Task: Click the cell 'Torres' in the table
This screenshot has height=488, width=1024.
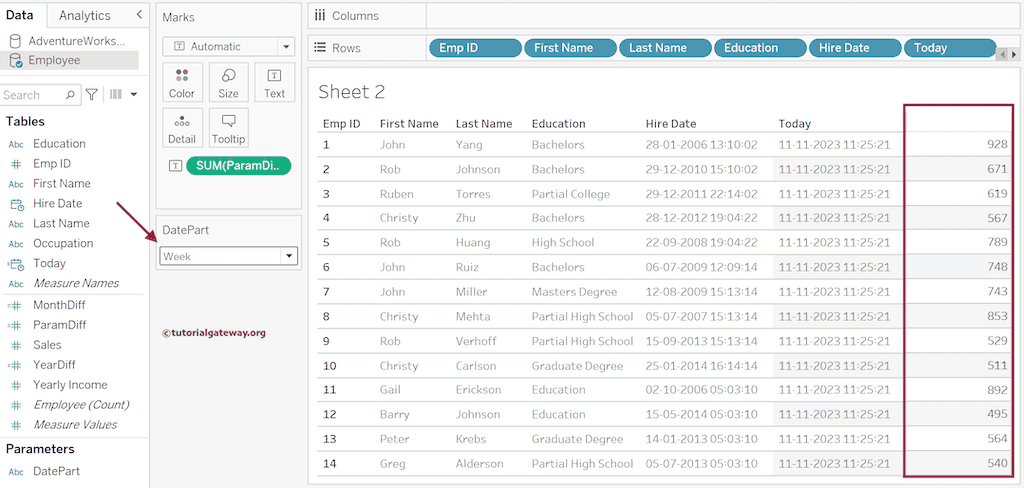Action: point(473,194)
